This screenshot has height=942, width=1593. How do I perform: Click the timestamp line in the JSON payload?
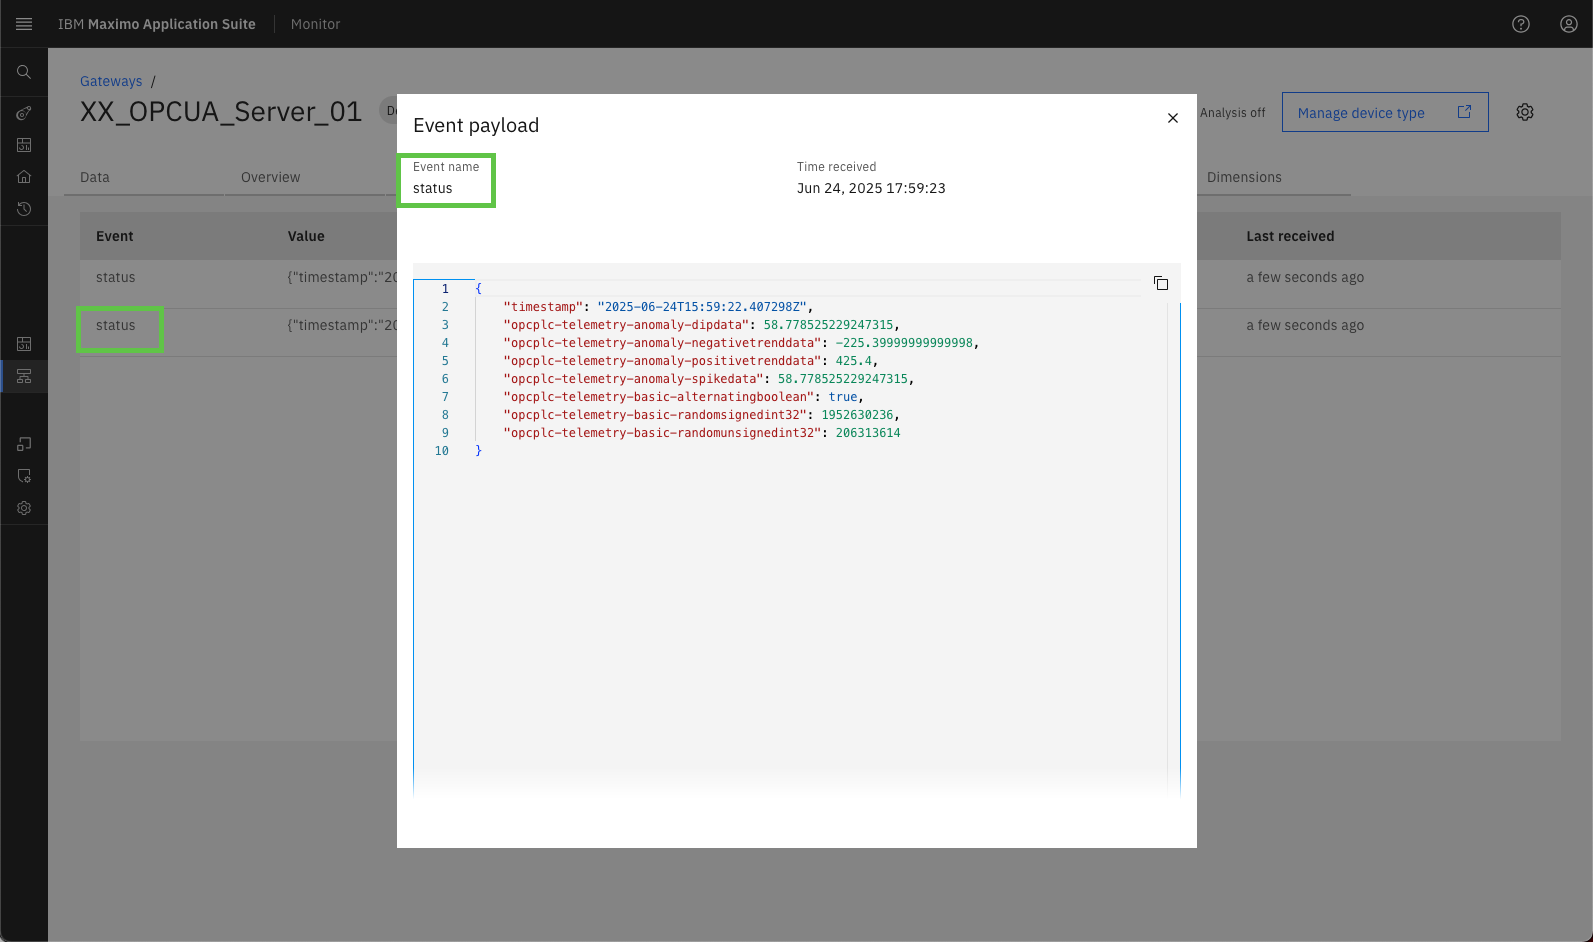658,307
